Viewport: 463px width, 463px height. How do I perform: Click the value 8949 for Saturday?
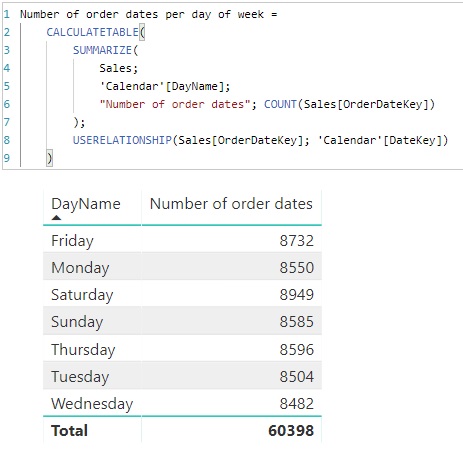tap(297, 295)
